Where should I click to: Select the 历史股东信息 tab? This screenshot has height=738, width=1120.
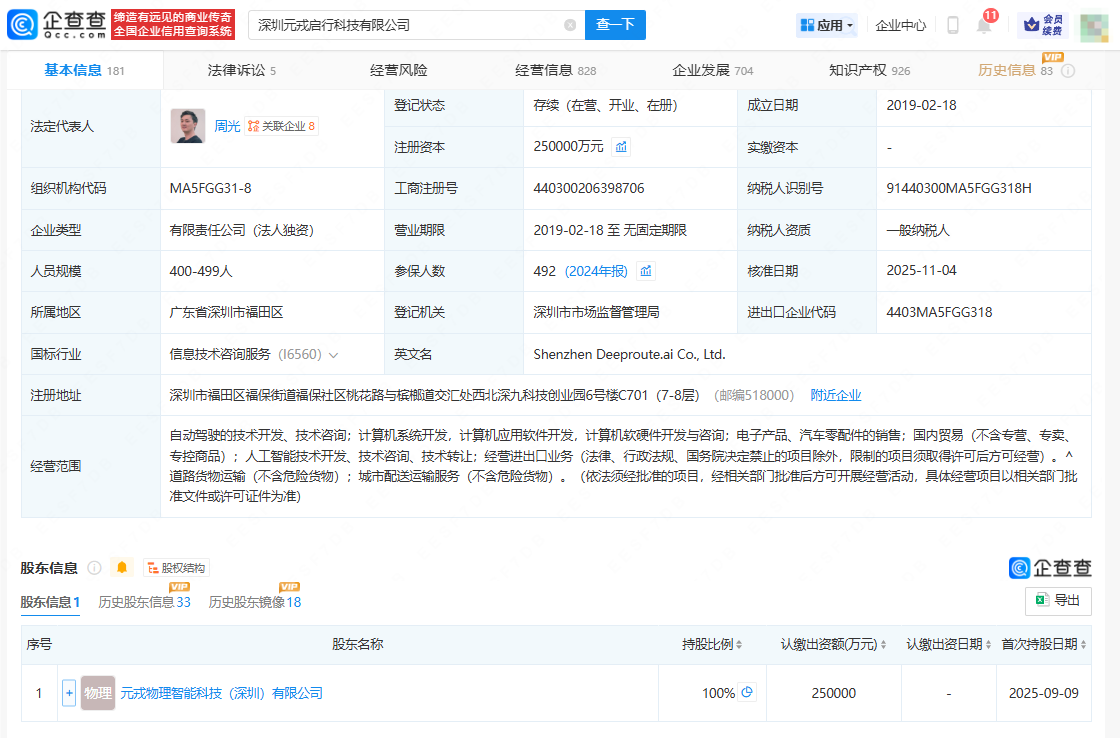[144, 602]
